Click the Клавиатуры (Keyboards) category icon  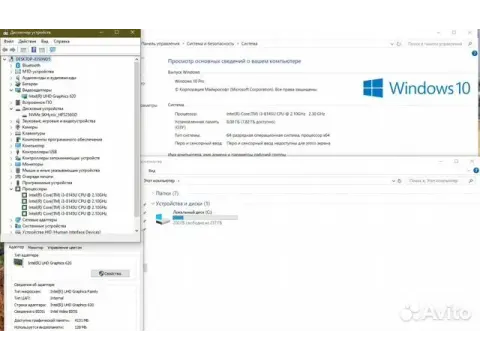pos(18,133)
